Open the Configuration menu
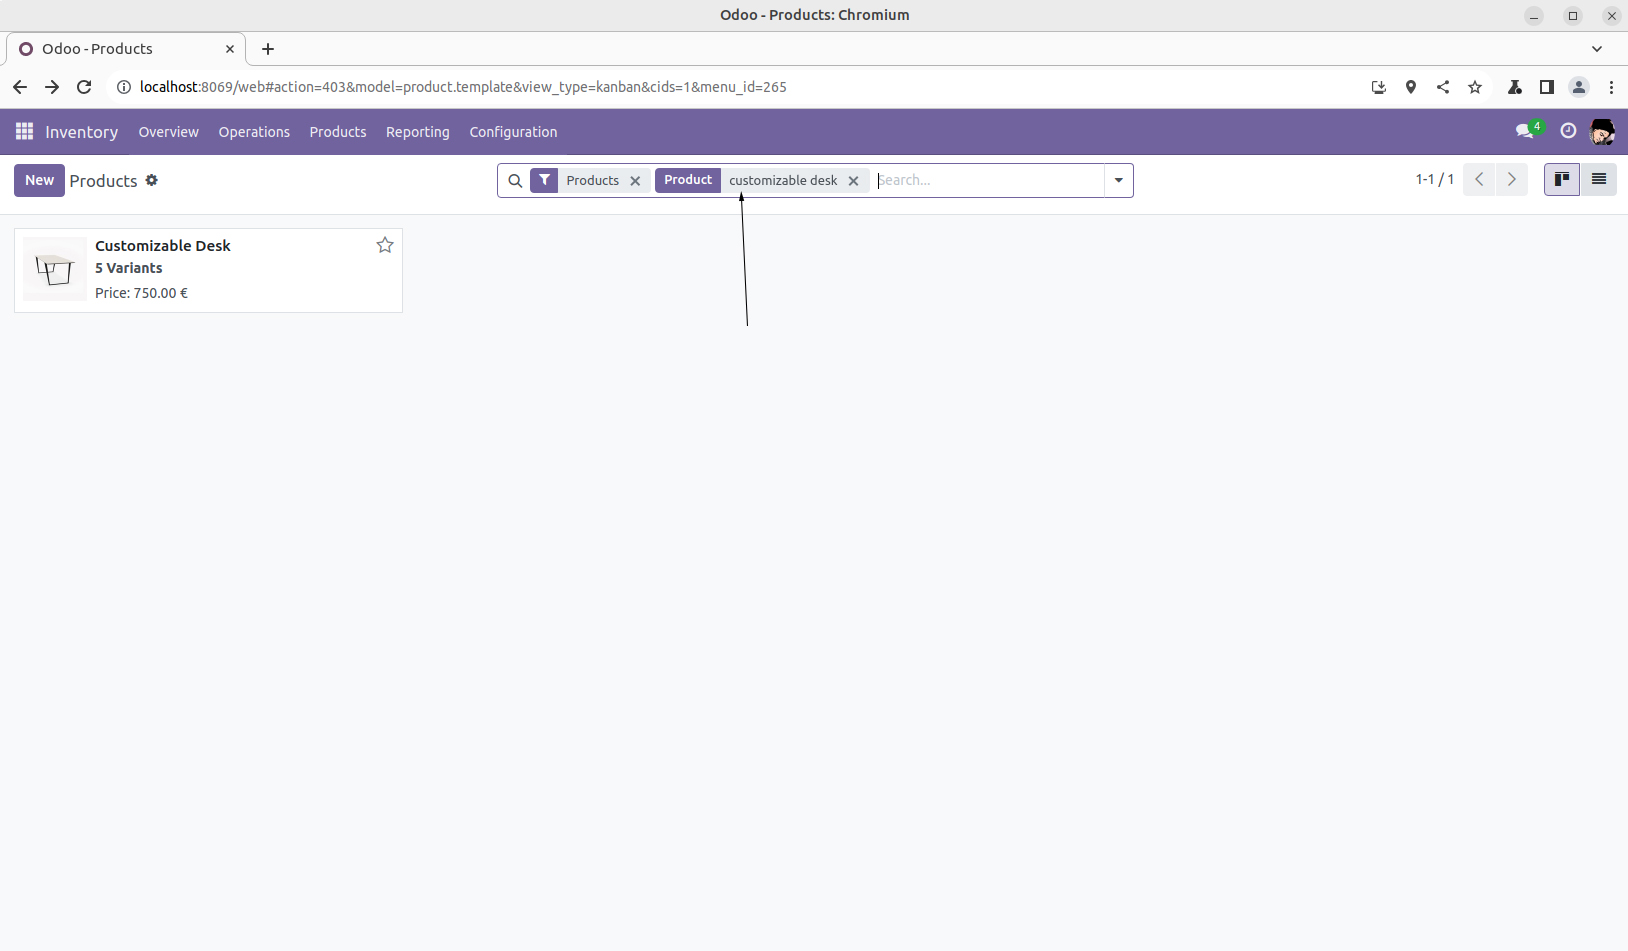 [x=513, y=132]
